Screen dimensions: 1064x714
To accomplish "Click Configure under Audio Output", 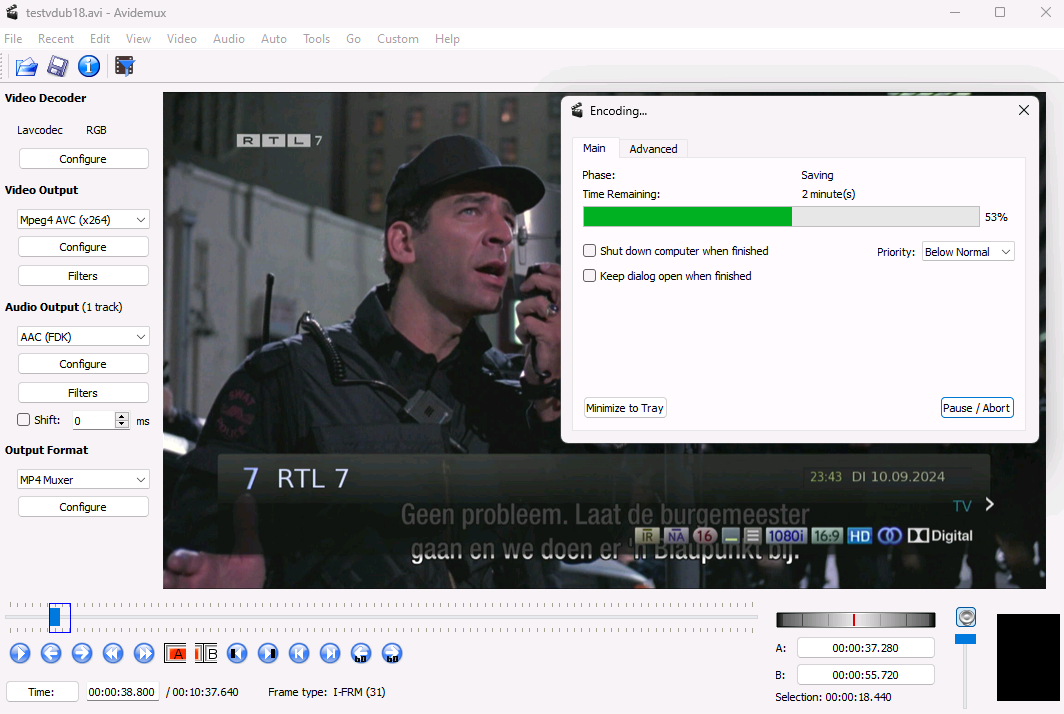I will [x=83, y=364].
